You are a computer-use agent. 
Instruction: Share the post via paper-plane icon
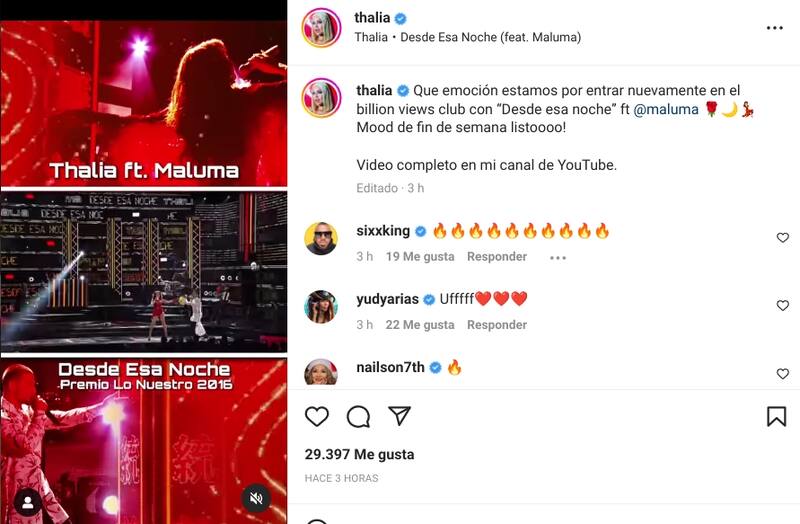399,416
